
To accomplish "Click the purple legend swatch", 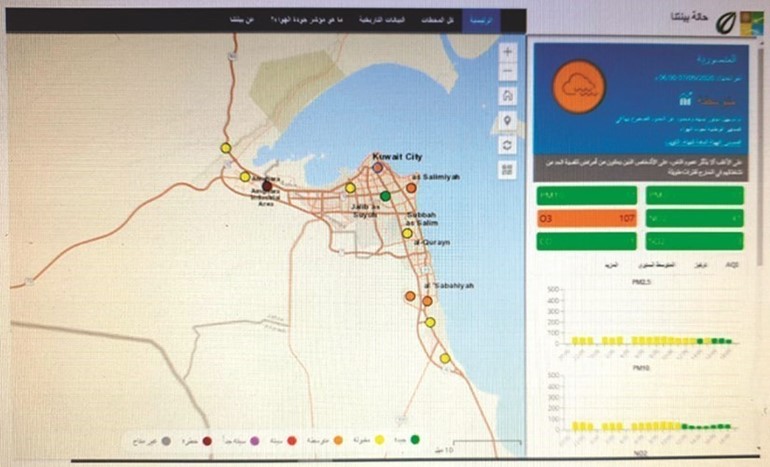I will coord(254,441).
